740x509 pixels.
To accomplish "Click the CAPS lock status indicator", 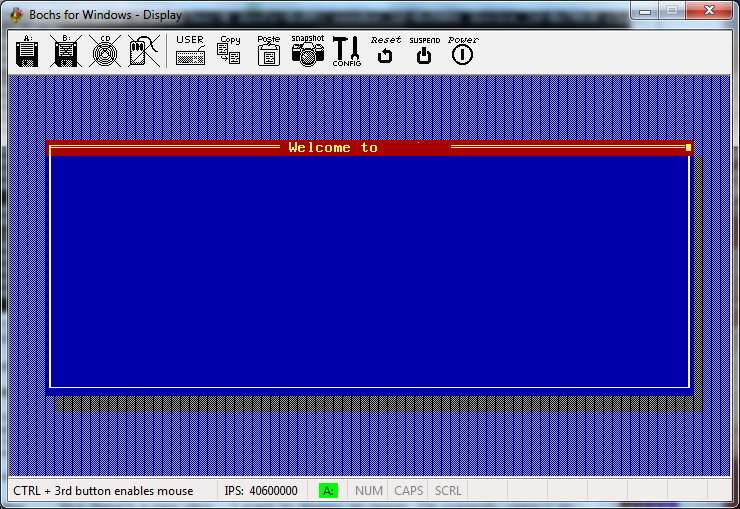I will 408,491.
